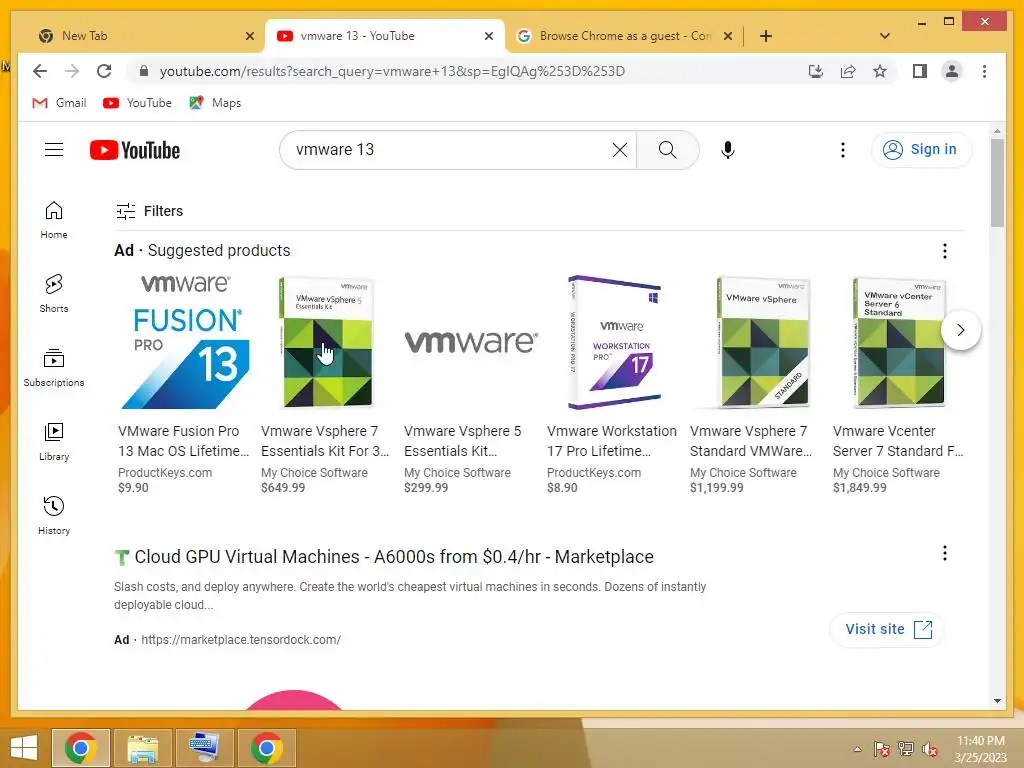This screenshot has width=1024, height=768.
Task: Open the Windows Start button
Action: 24,748
